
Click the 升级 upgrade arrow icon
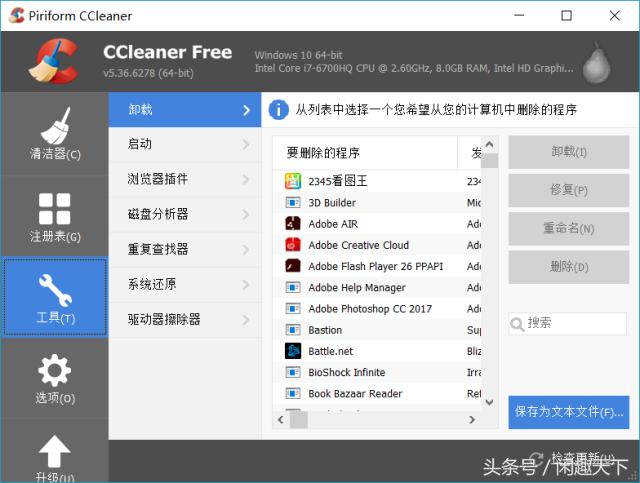pyautogui.click(x=54, y=451)
